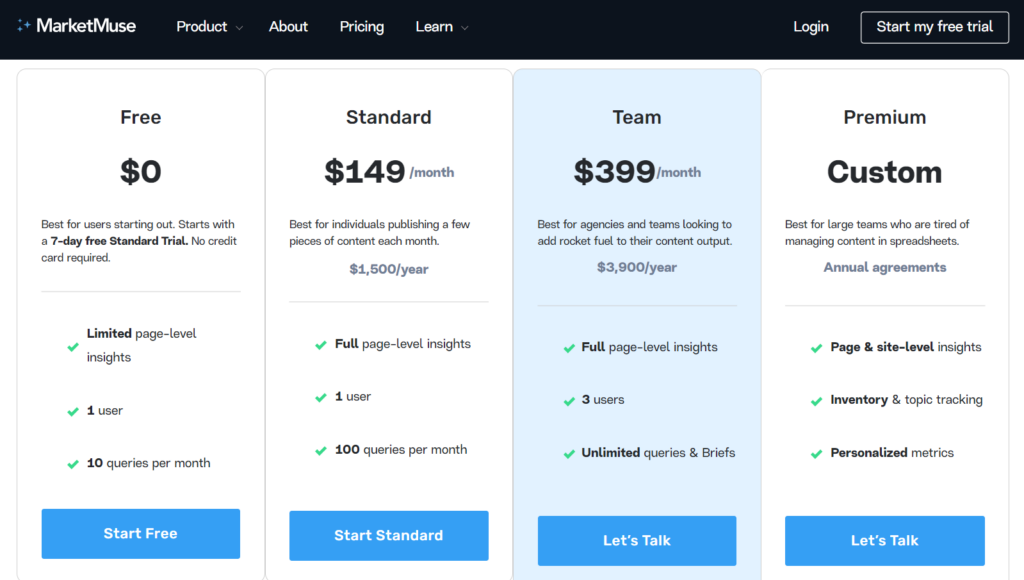Click the MarketMuse logo
1024x580 pixels.
tap(76, 26)
